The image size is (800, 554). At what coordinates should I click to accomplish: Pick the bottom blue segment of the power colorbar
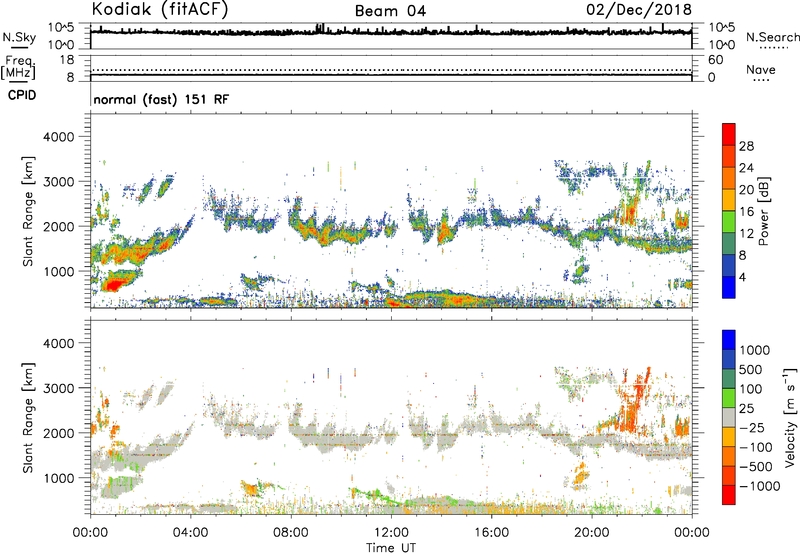click(x=729, y=287)
